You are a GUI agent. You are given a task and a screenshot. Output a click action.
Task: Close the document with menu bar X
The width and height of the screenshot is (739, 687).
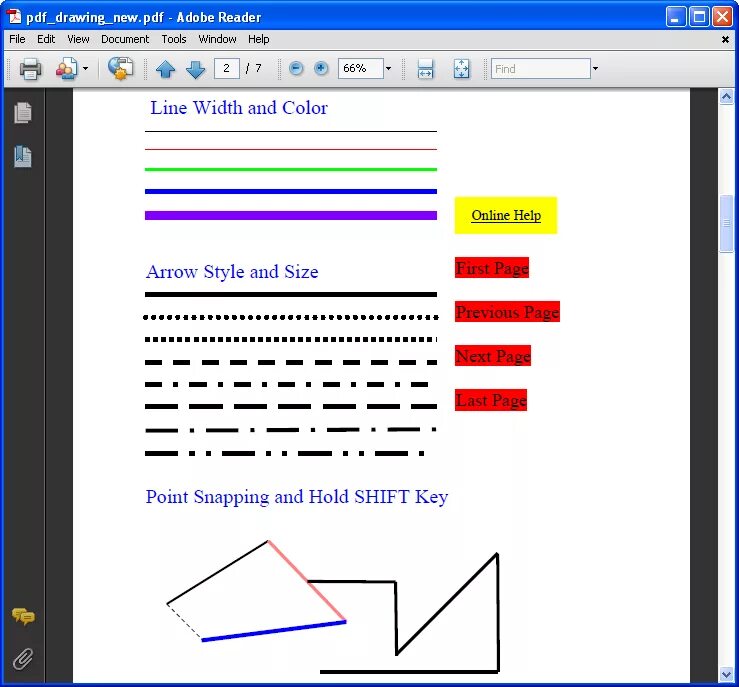coord(725,40)
